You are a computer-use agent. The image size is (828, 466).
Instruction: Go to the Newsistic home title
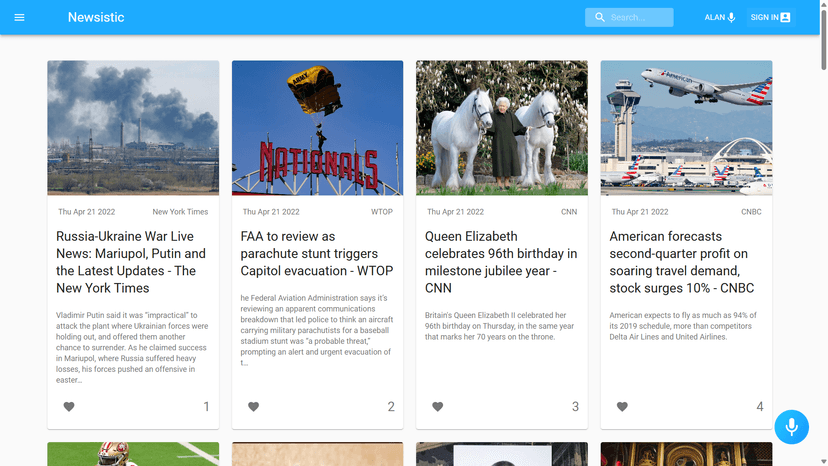pyautogui.click(x=96, y=17)
